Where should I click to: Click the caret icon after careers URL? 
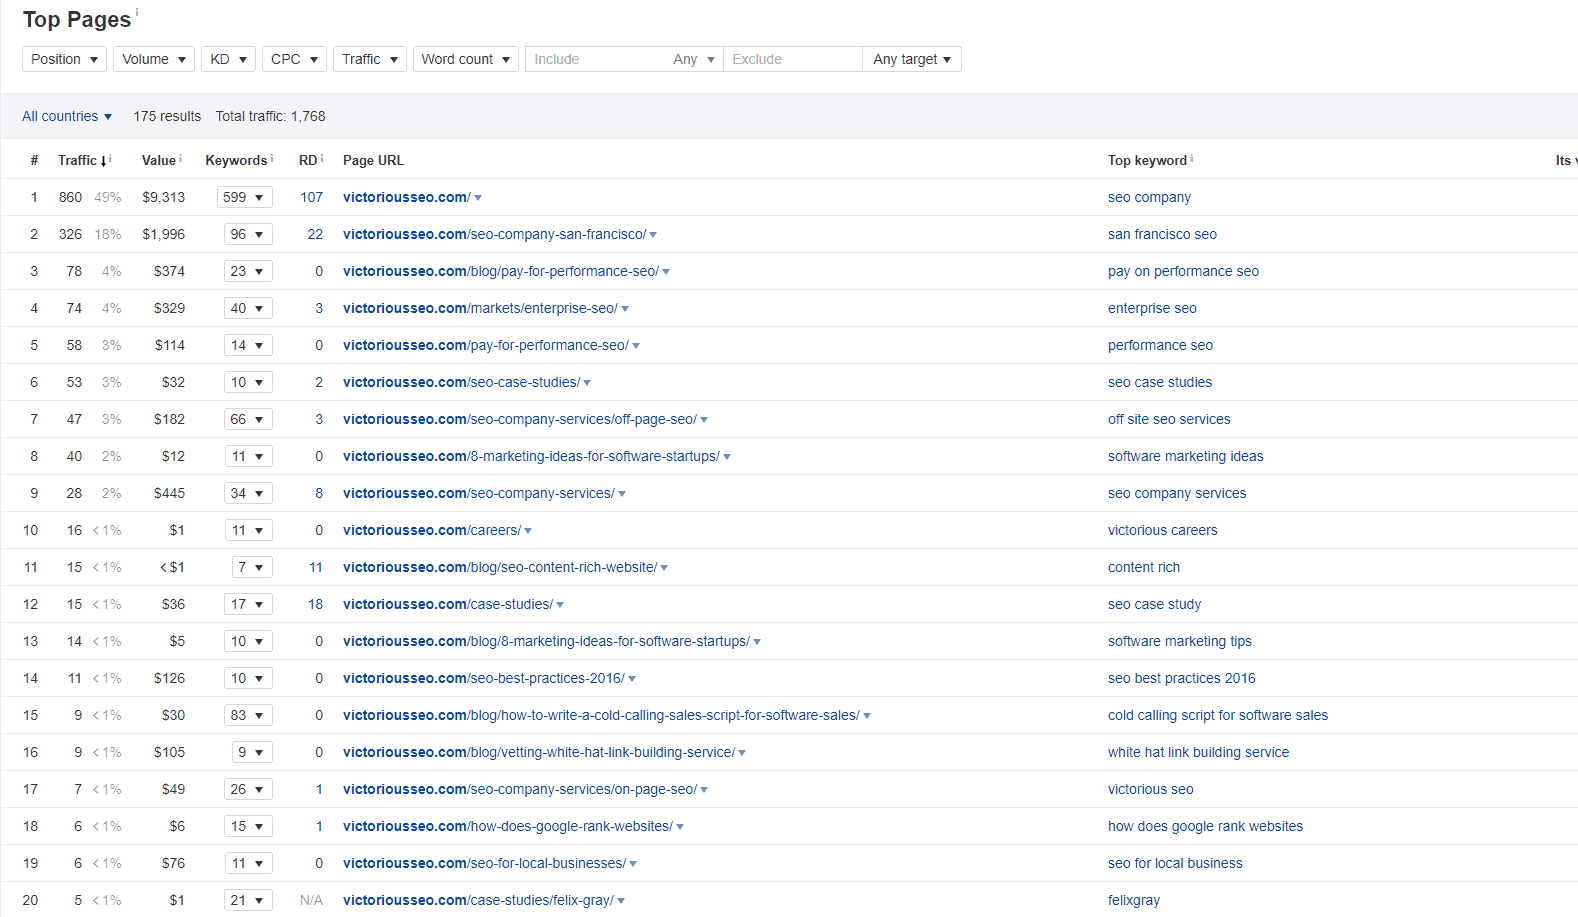[x=528, y=531]
